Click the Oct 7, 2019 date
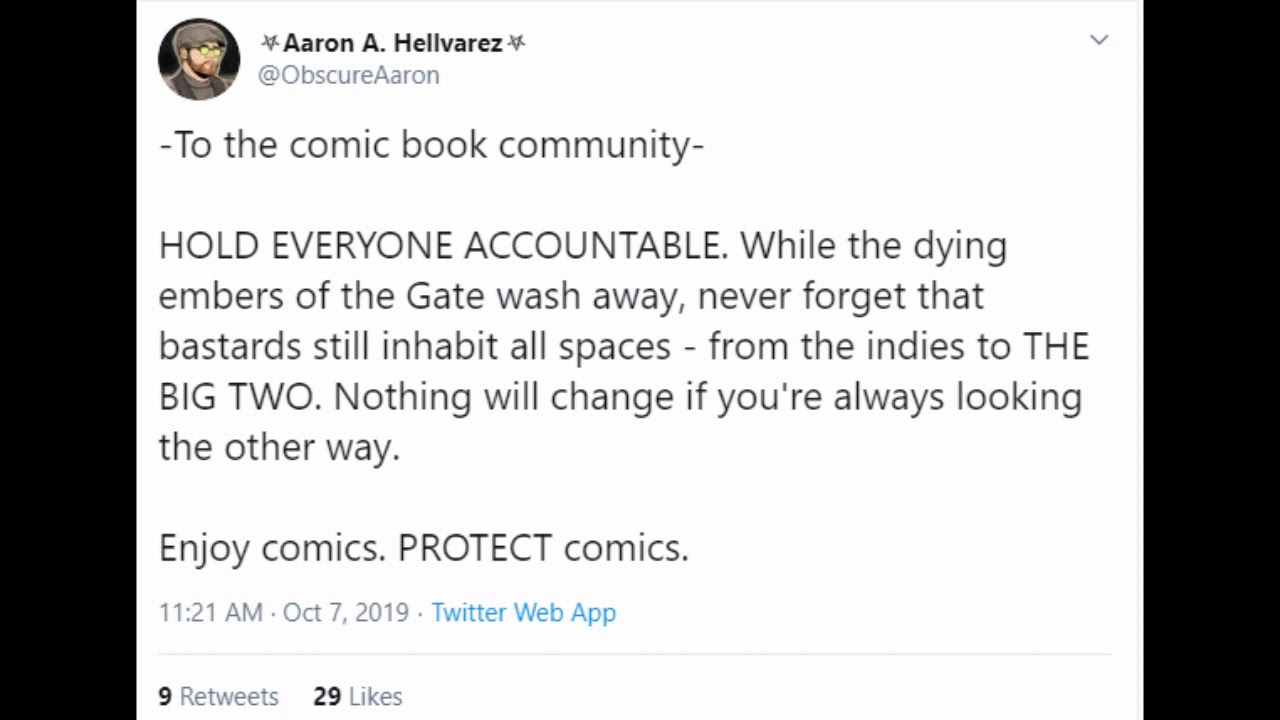This screenshot has width=1280, height=720. [x=346, y=612]
